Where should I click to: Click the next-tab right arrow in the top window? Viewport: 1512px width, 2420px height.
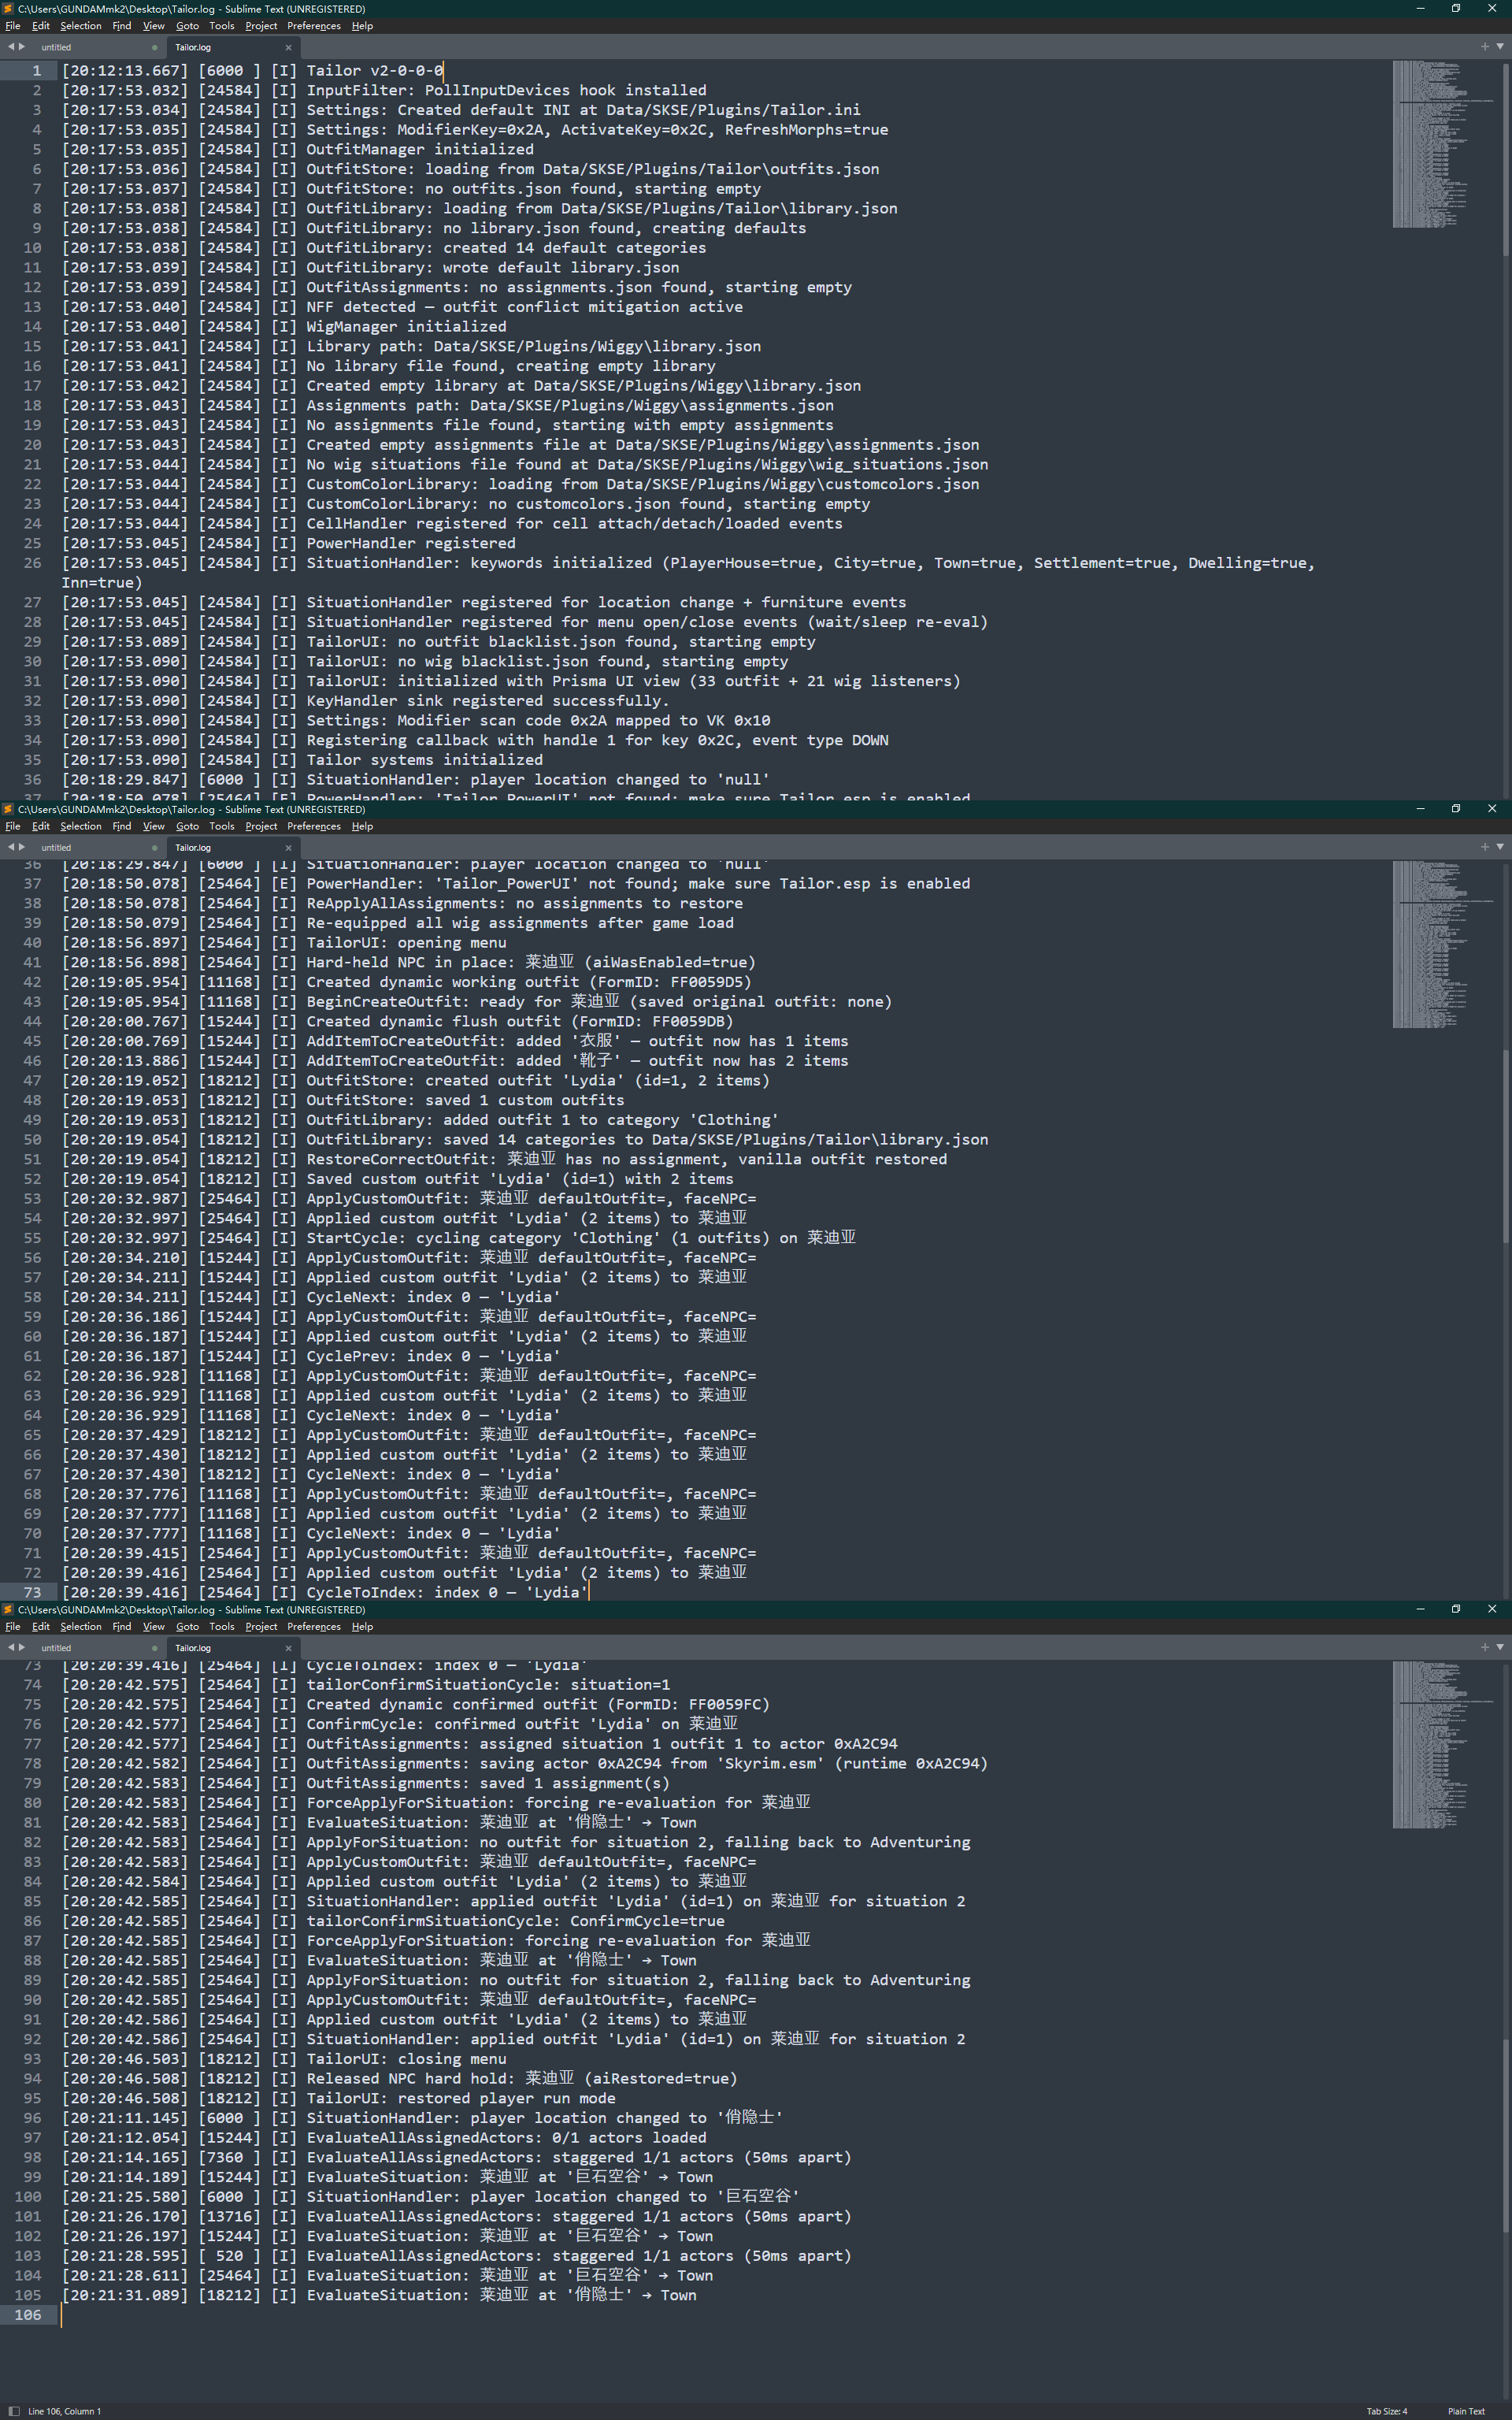click(x=22, y=46)
